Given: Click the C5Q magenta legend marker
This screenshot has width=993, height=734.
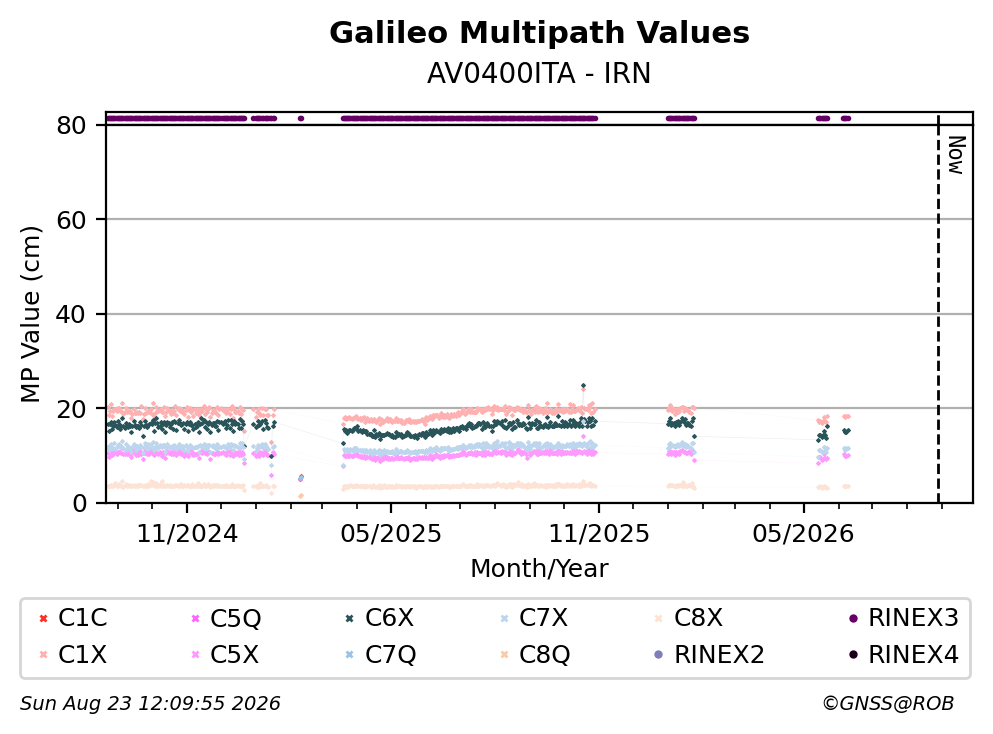Looking at the screenshot, I should pos(195,618).
